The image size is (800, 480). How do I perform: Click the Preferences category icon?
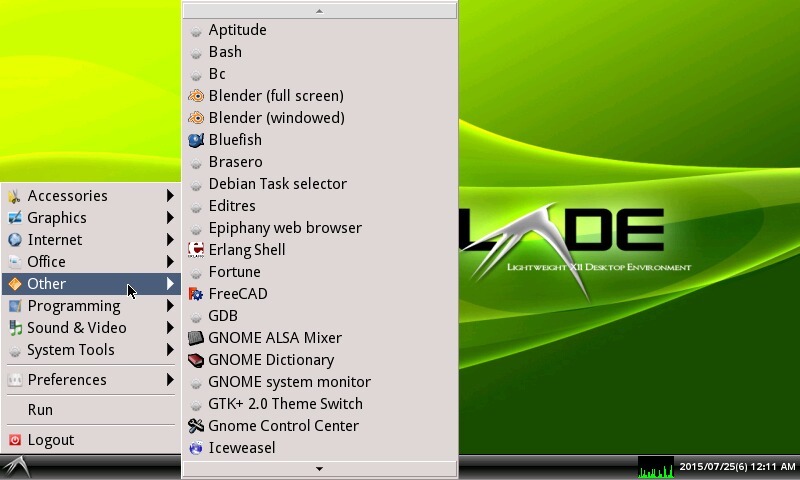coord(15,380)
